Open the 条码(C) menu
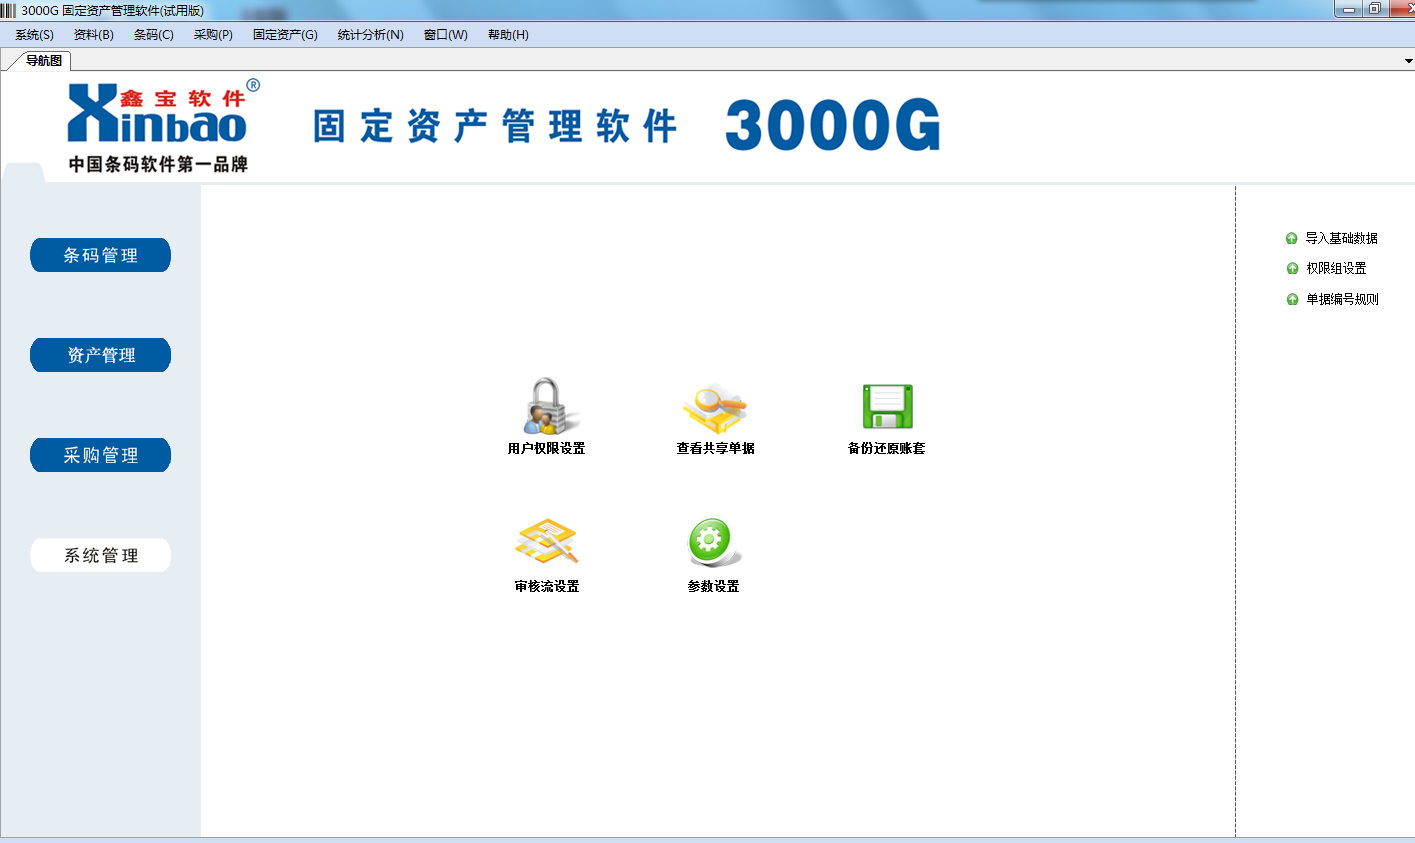 (154, 35)
